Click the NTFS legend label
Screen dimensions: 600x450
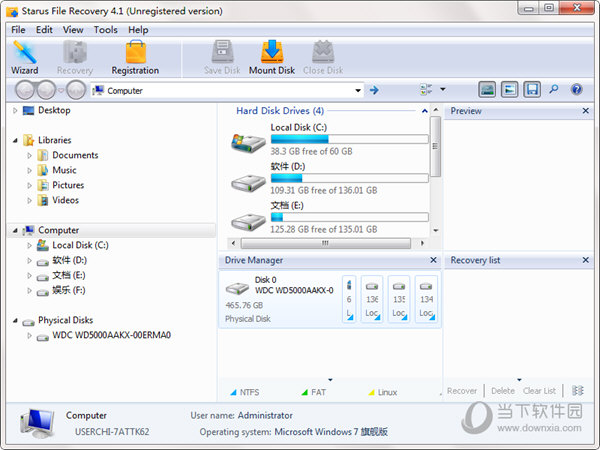click(249, 392)
